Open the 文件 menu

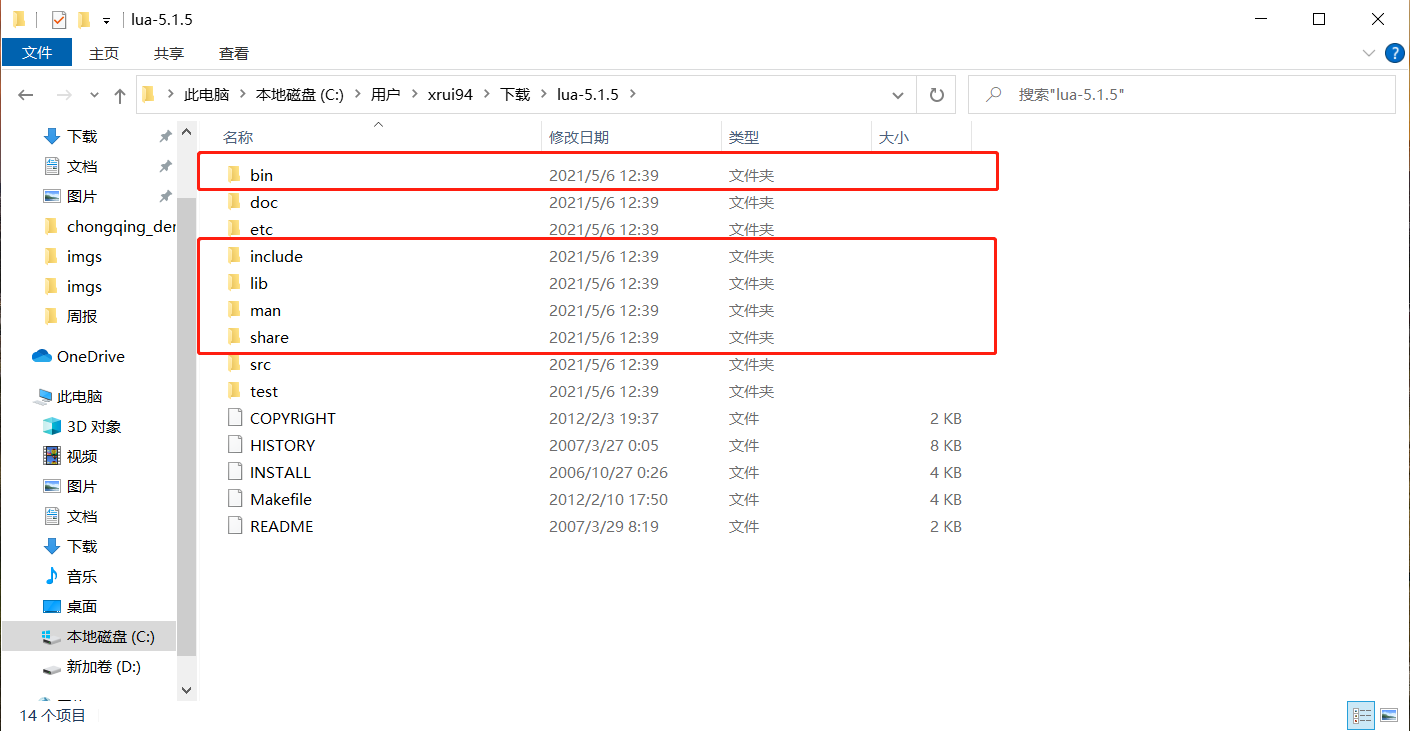coord(37,53)
